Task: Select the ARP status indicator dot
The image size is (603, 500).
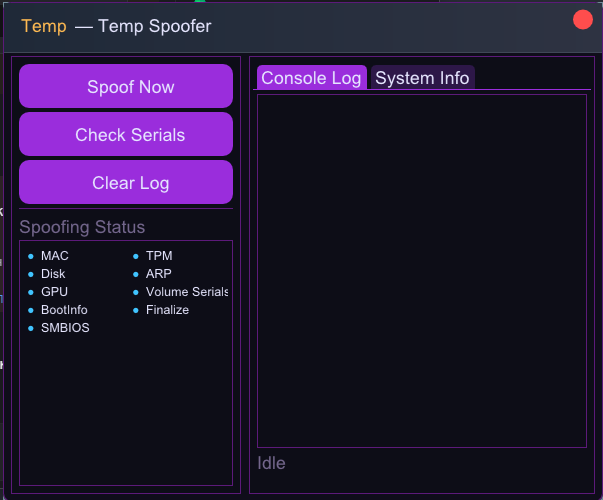Action: pyautogui.click(x=136, y=274)
